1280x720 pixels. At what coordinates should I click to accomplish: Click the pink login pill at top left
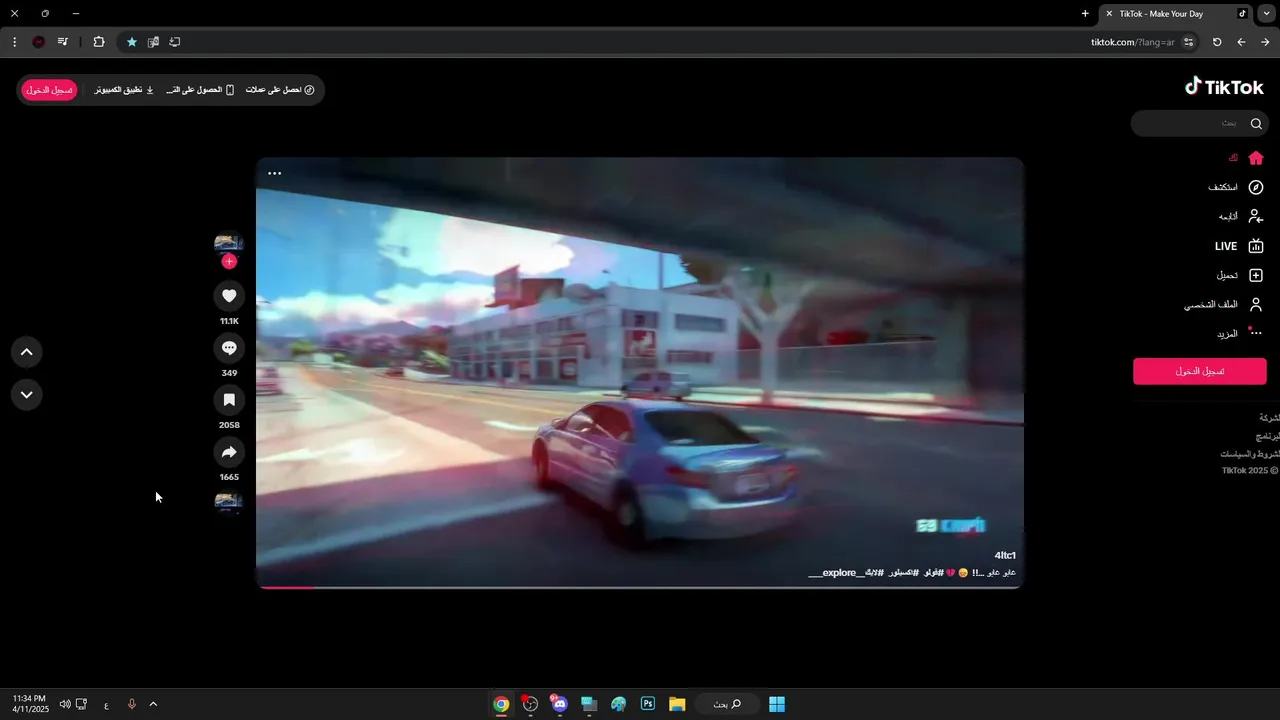(x=49, y=90)
